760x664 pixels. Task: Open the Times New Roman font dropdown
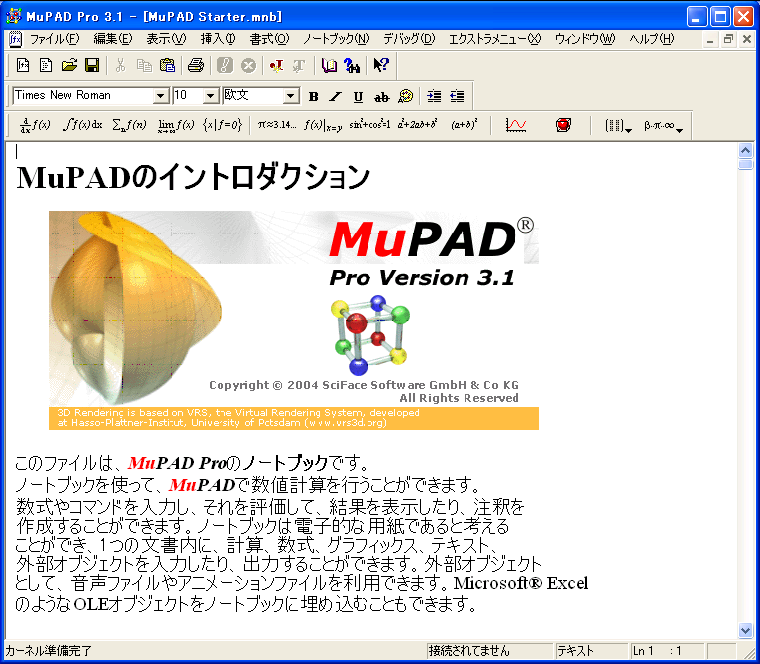pos(160,96)
